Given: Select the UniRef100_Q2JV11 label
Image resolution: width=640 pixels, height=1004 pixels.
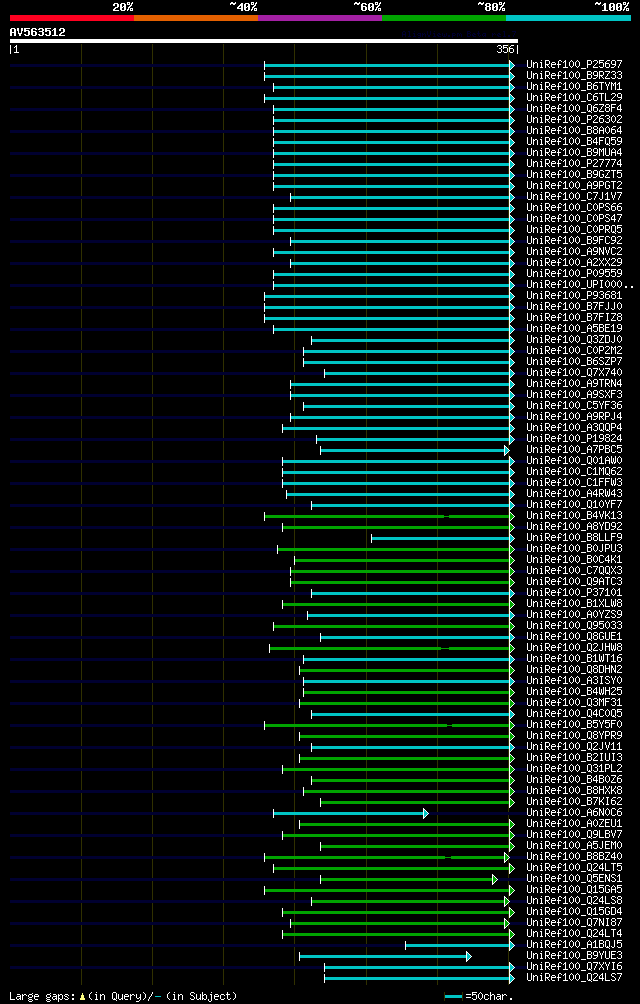Looking at the screenshot, I should tap(574, 747).
